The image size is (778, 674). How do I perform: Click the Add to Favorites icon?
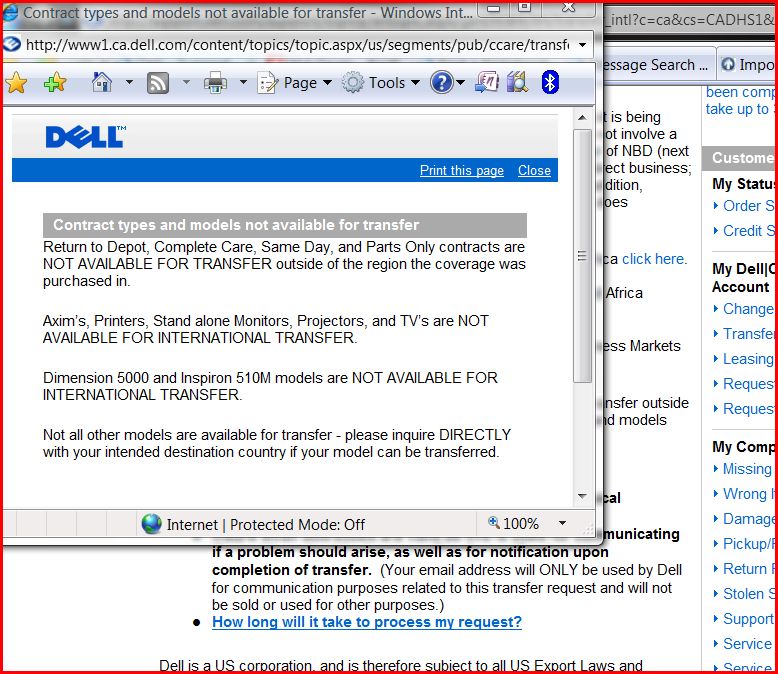click(x=55, y=82)
